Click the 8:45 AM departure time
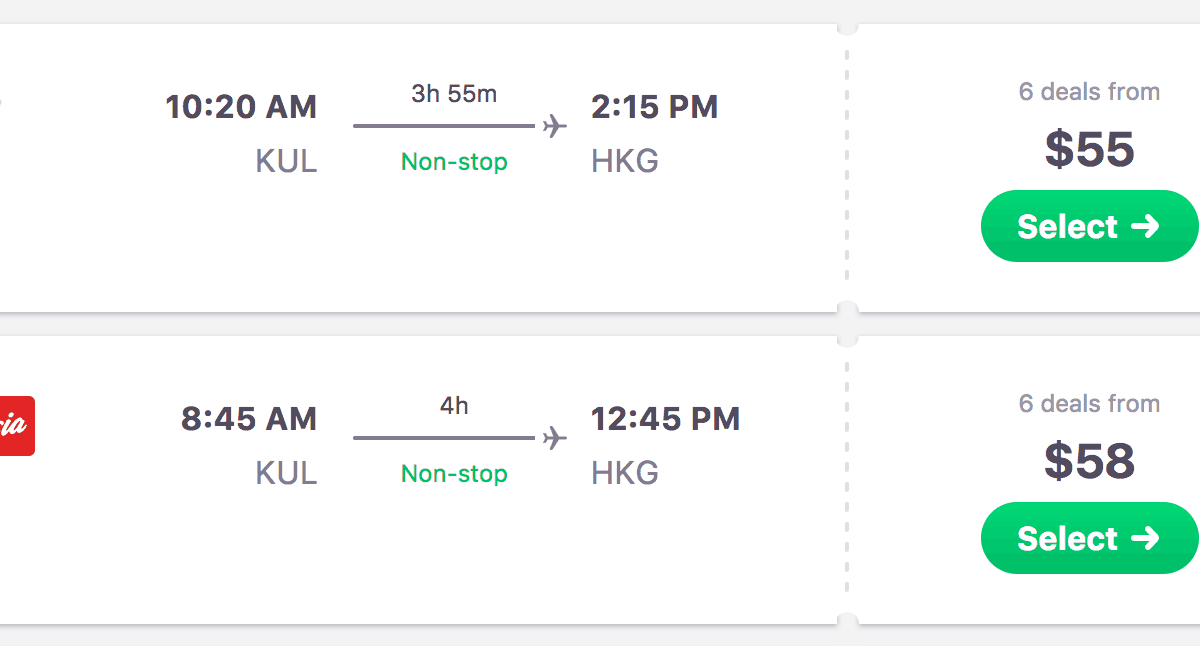The height and width of the screenshot is (646, 1200). tap(249, 419)
